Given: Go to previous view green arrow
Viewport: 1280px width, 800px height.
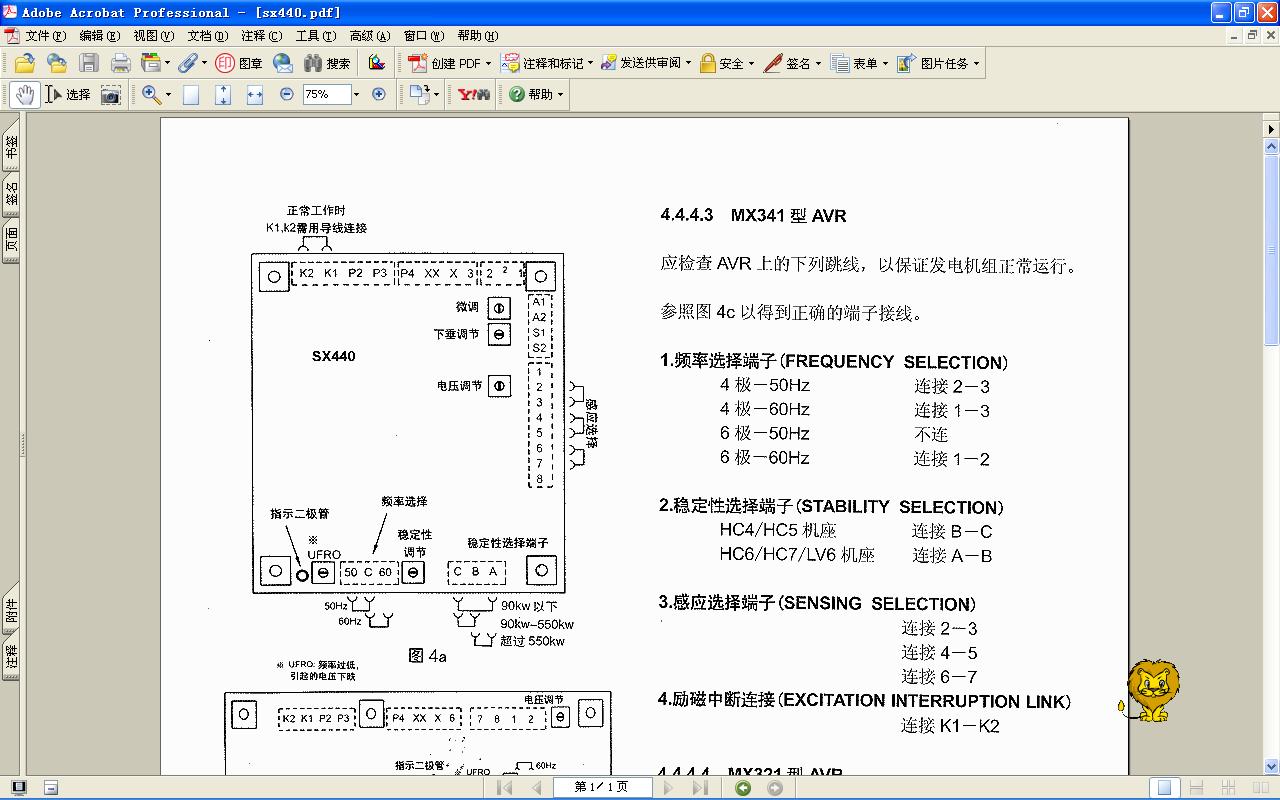Looking at the screenshot, I should (743, 788).
